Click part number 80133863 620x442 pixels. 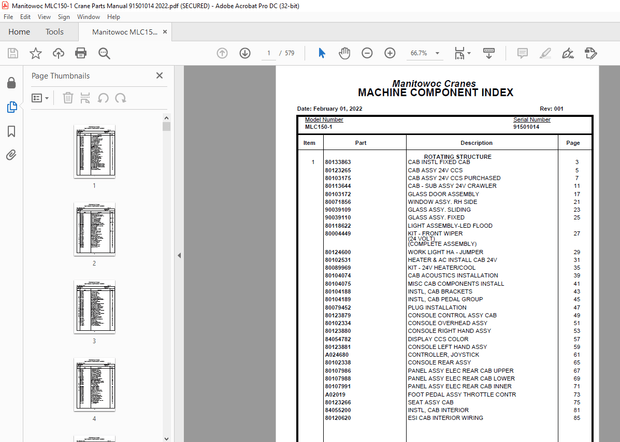[338, 162]
